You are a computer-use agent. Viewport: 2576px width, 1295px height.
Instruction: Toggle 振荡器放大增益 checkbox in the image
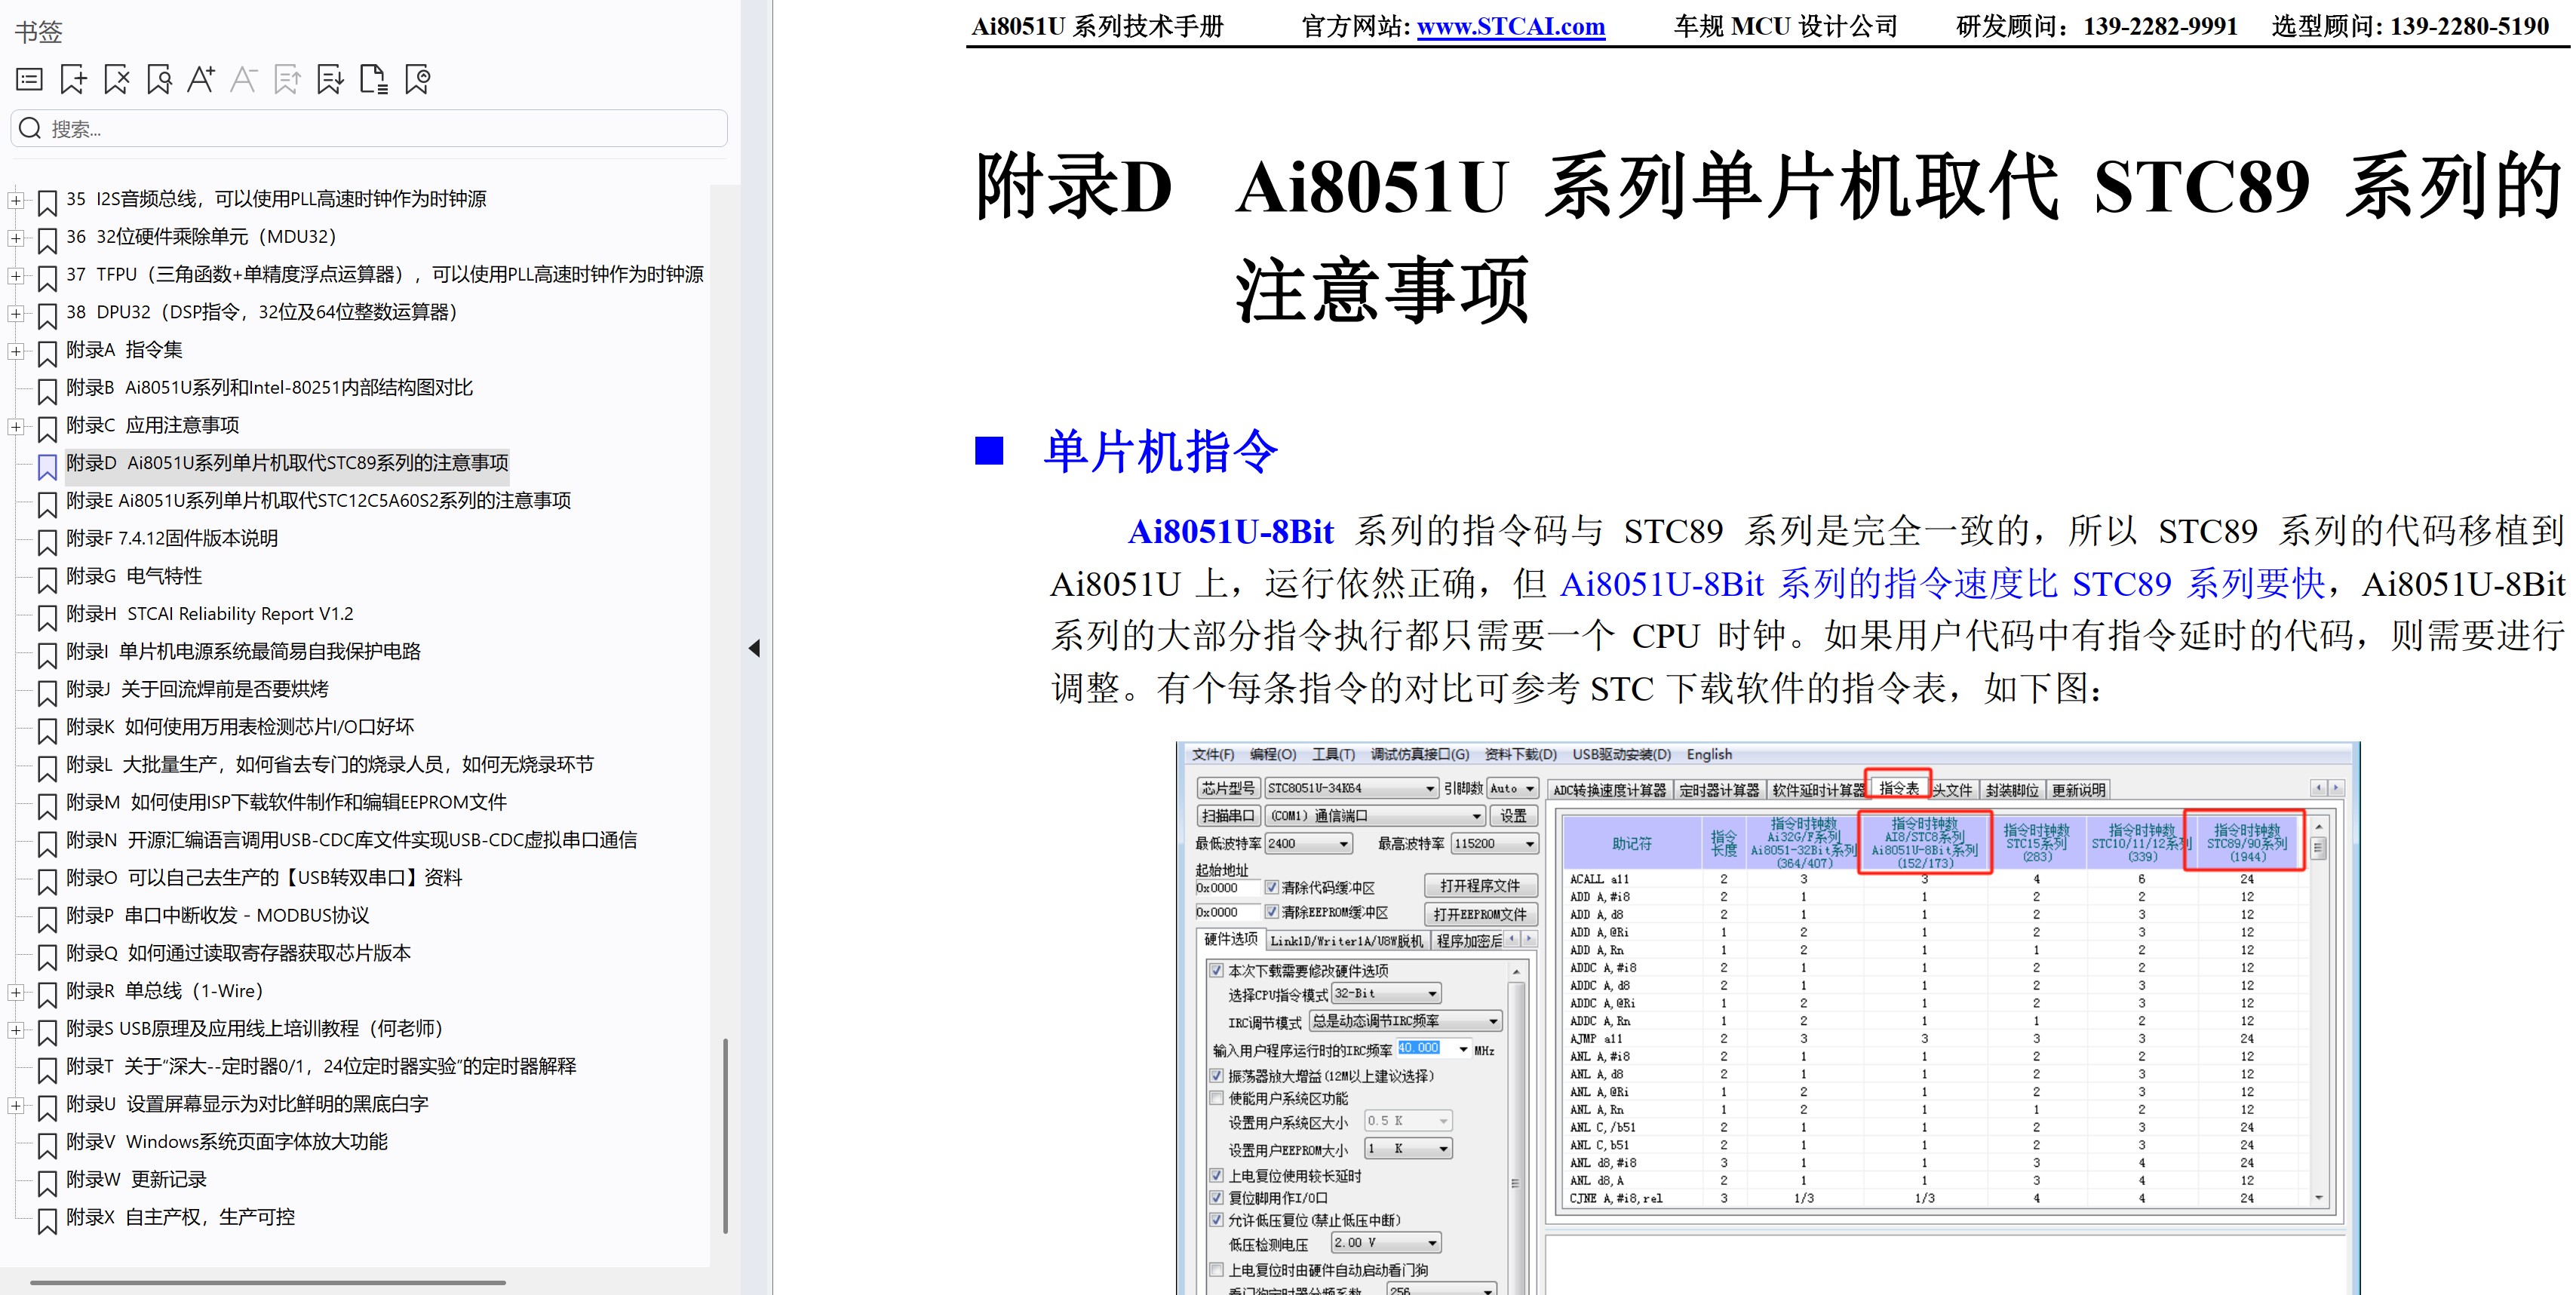point(1216,1076)
